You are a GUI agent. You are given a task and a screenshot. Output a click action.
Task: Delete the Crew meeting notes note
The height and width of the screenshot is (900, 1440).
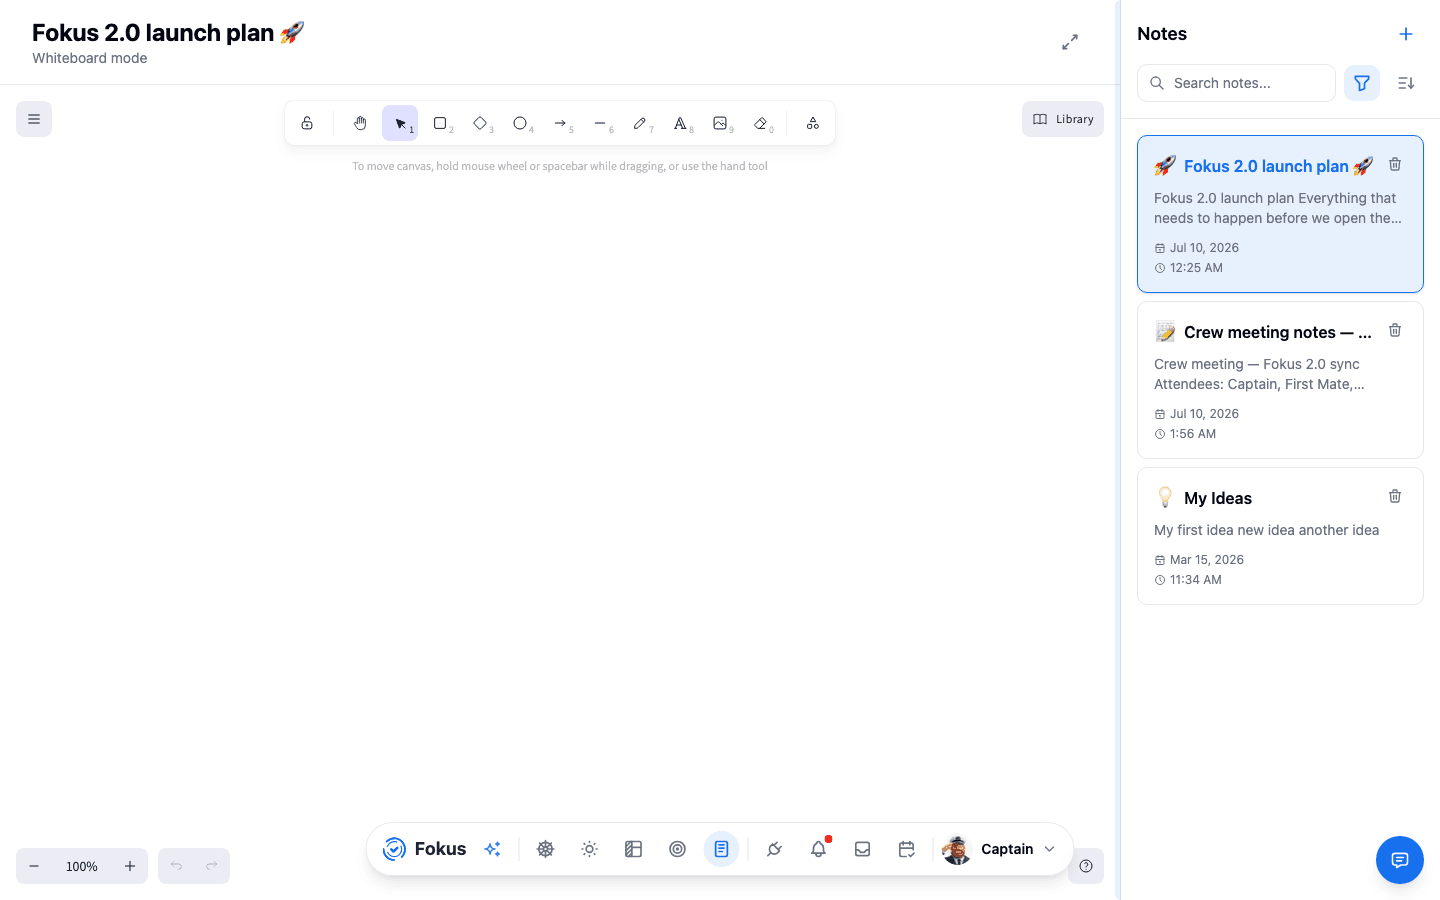(1395, 330)
